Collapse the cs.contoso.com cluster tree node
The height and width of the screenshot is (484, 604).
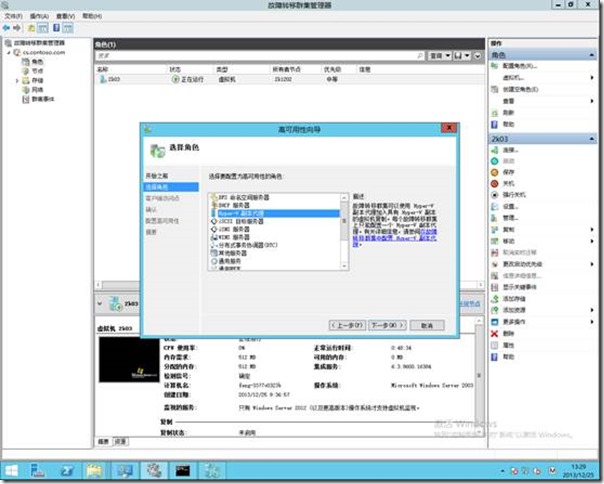click(x=8, y=52)
